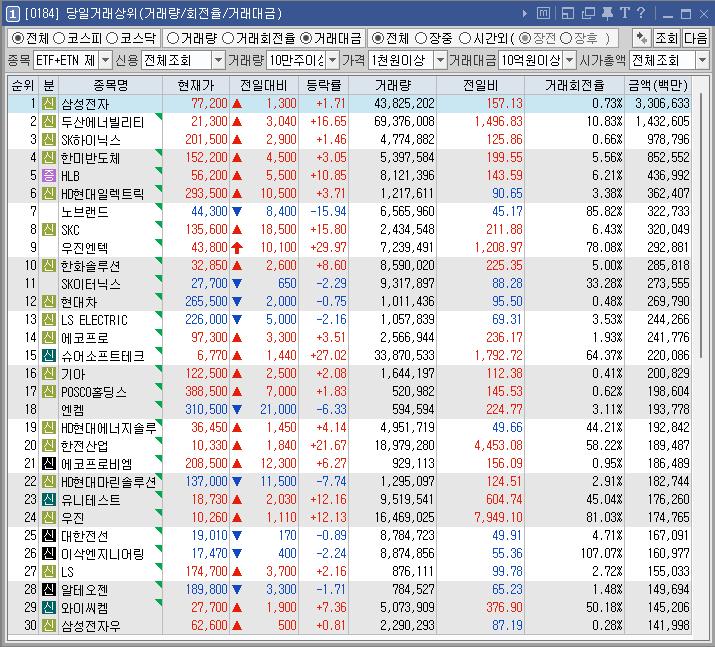Screen dimensions: 715x647
Task: Click the 금액(백만) column header
Action: pos(658,85)
